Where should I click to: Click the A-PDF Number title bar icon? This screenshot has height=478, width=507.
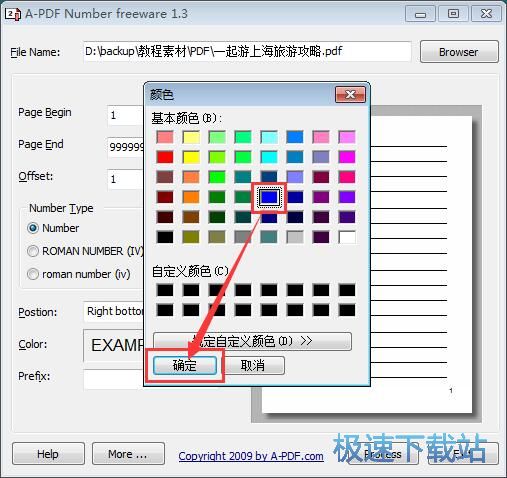13,14
